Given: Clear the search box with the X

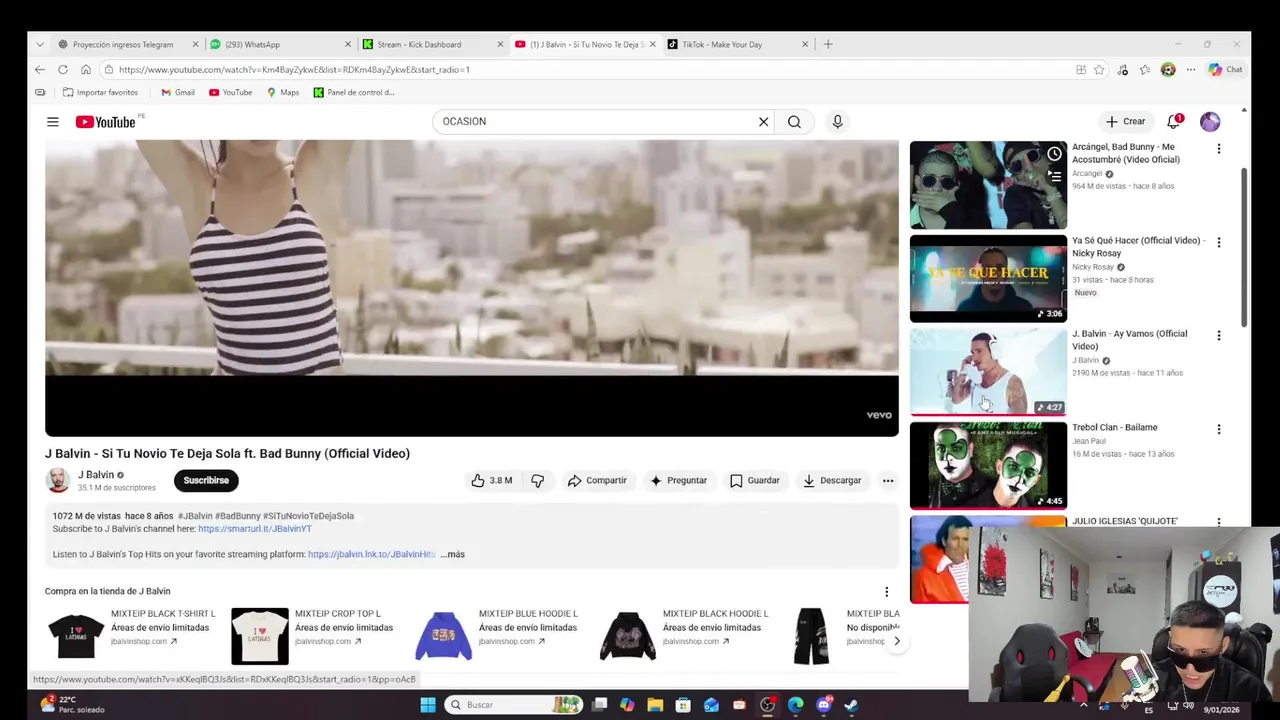Looking at the screenshot, I should coord(763,122).
